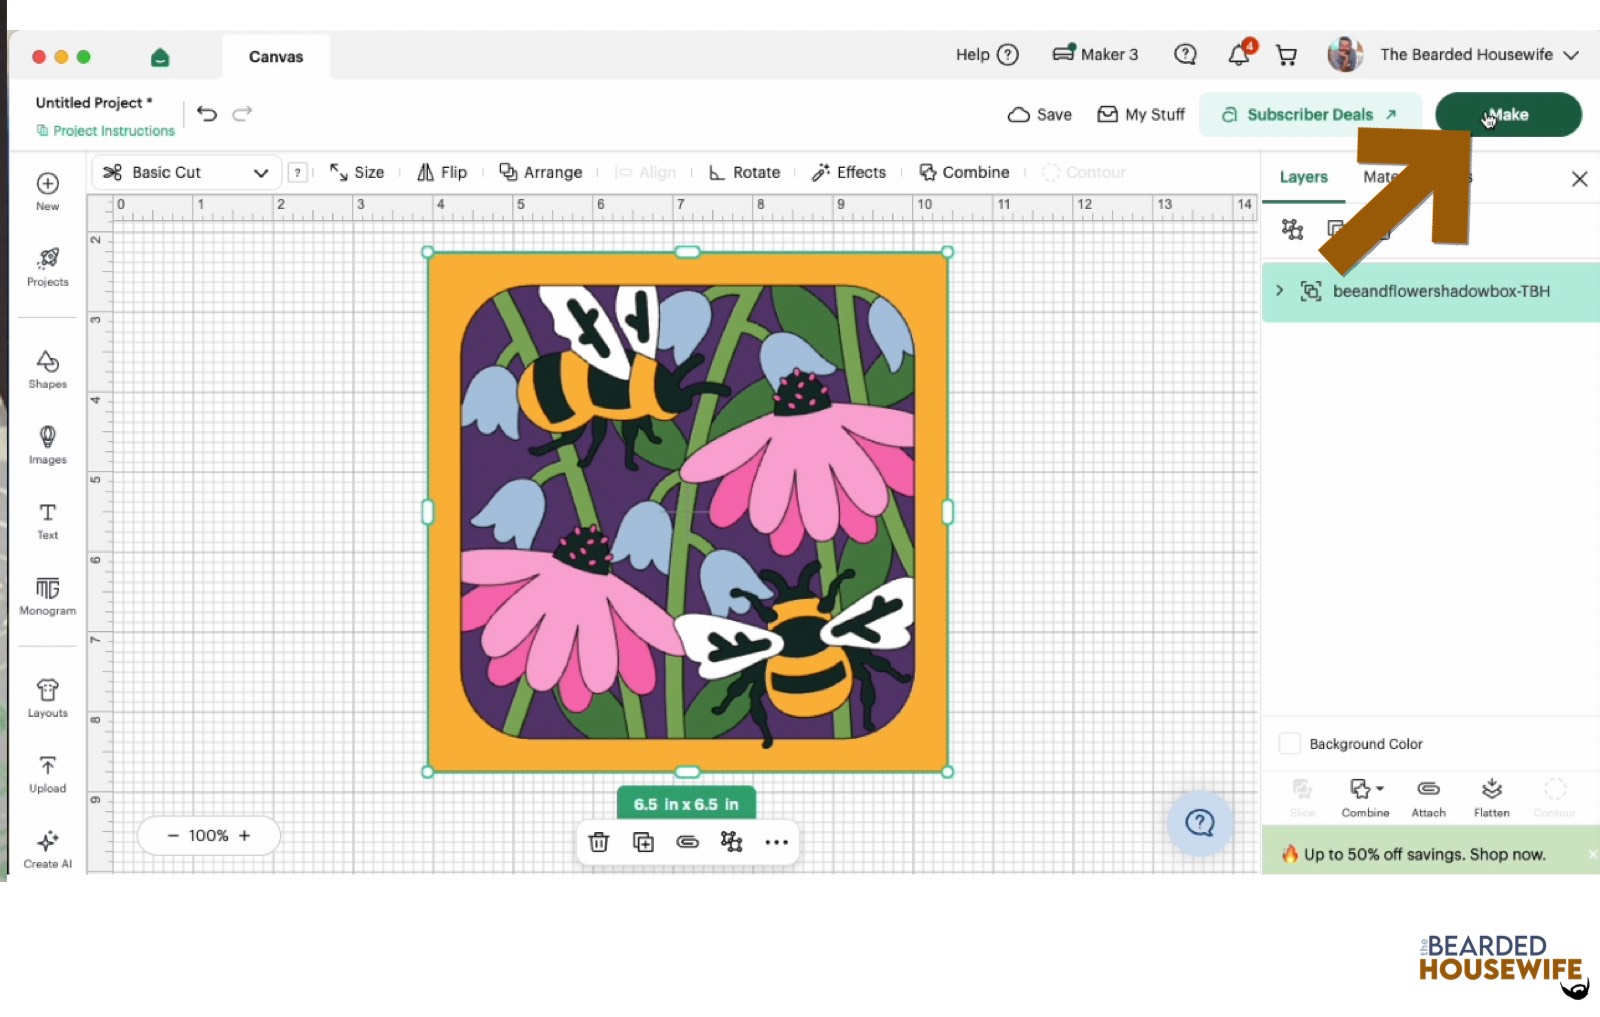Click the Make button
Viewport: 1600px width, 1017px height.
[1508, 114]
